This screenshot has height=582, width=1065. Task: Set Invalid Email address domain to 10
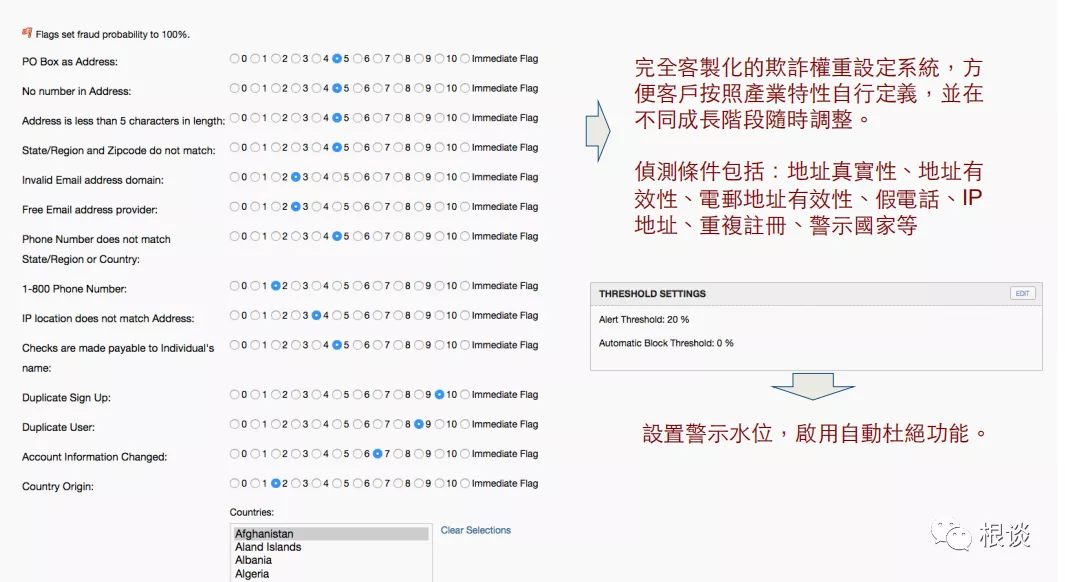(439, 177)
